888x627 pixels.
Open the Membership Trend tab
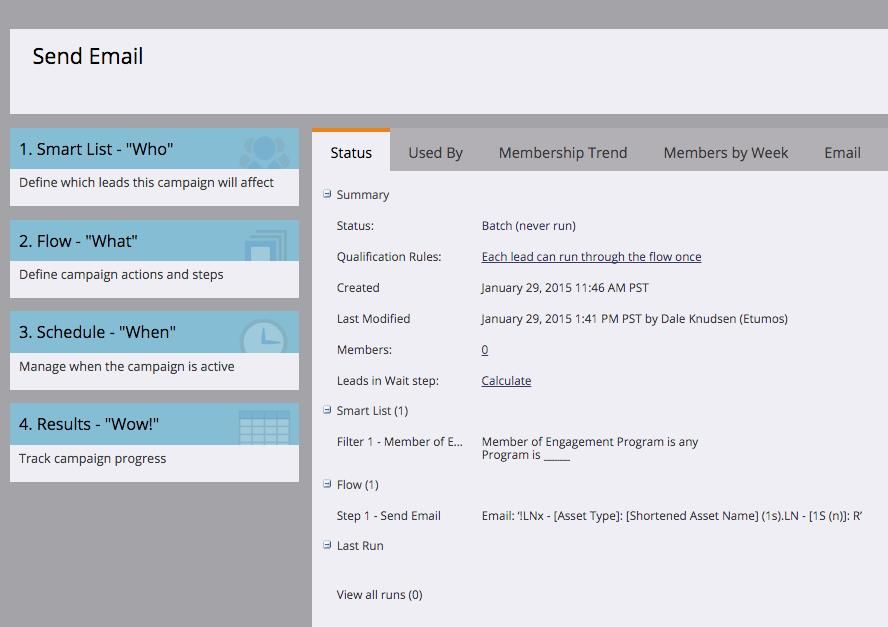click(563, 153)
